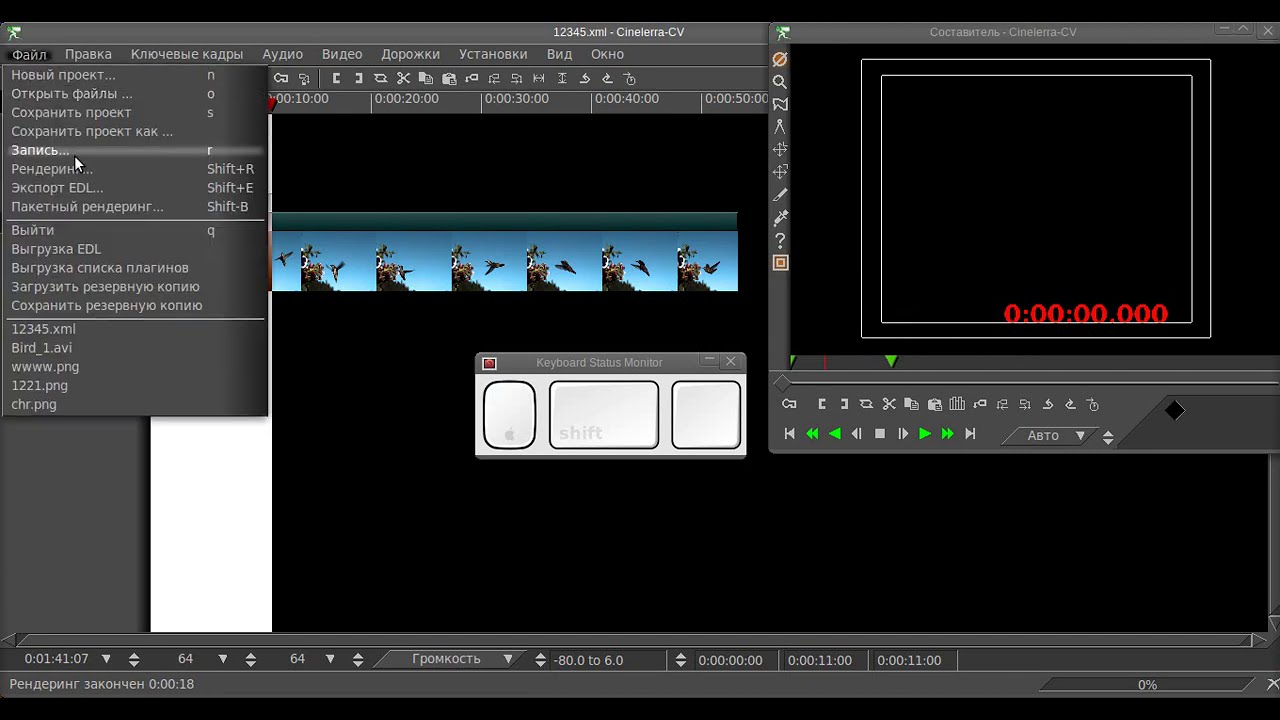Screen dimensions: 1280x720
Task: Open the first 64 zoom dropdown
Action: coord(222,660)
